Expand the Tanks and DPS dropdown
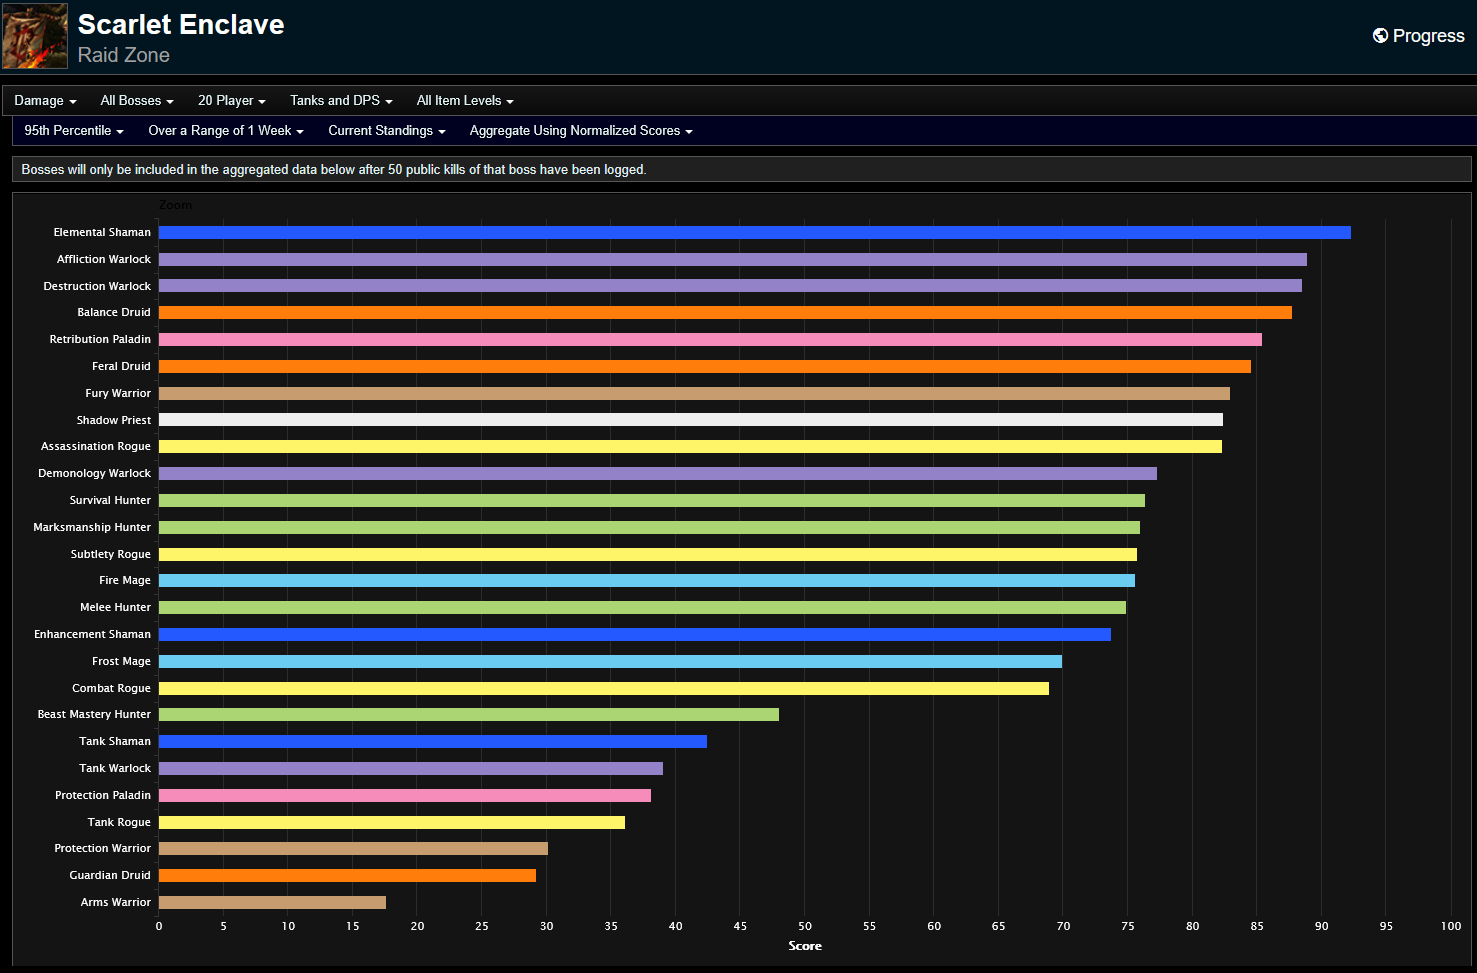The image size is (1477, 973). [340, 100]
